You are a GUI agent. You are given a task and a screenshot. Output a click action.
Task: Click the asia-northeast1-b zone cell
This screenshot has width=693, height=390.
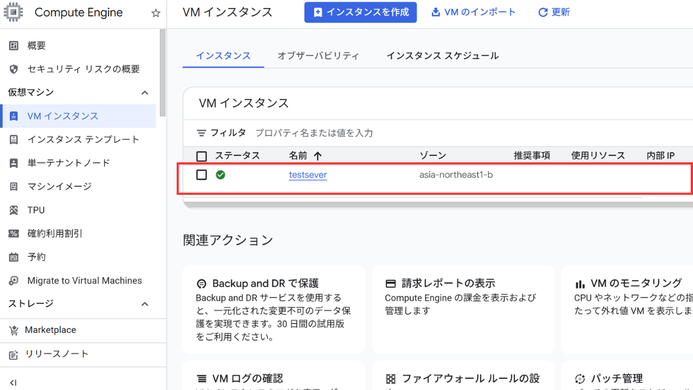[x=456, y=175]
